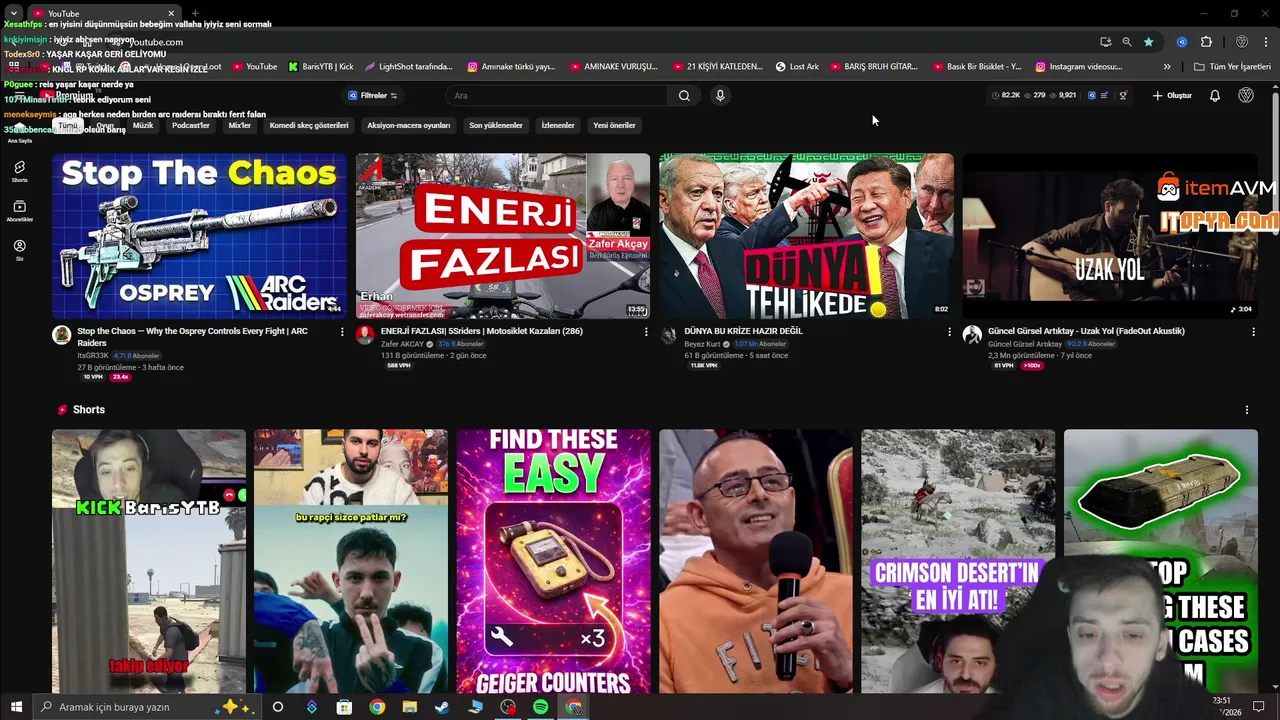Click the install/cast icon in address bar

(x=1105, y=42)
